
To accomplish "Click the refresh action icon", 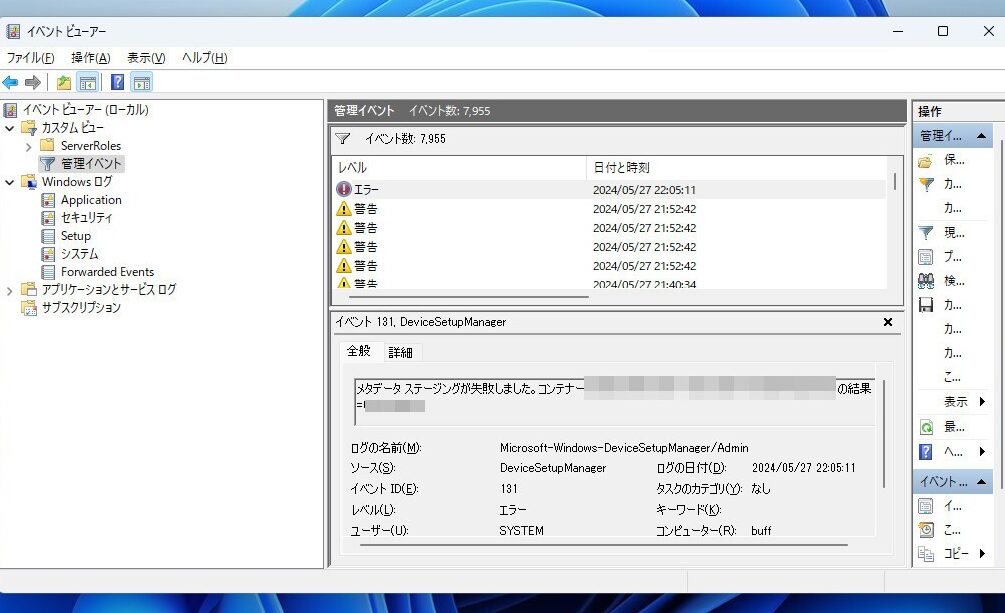I will click(x=926, y=427).
